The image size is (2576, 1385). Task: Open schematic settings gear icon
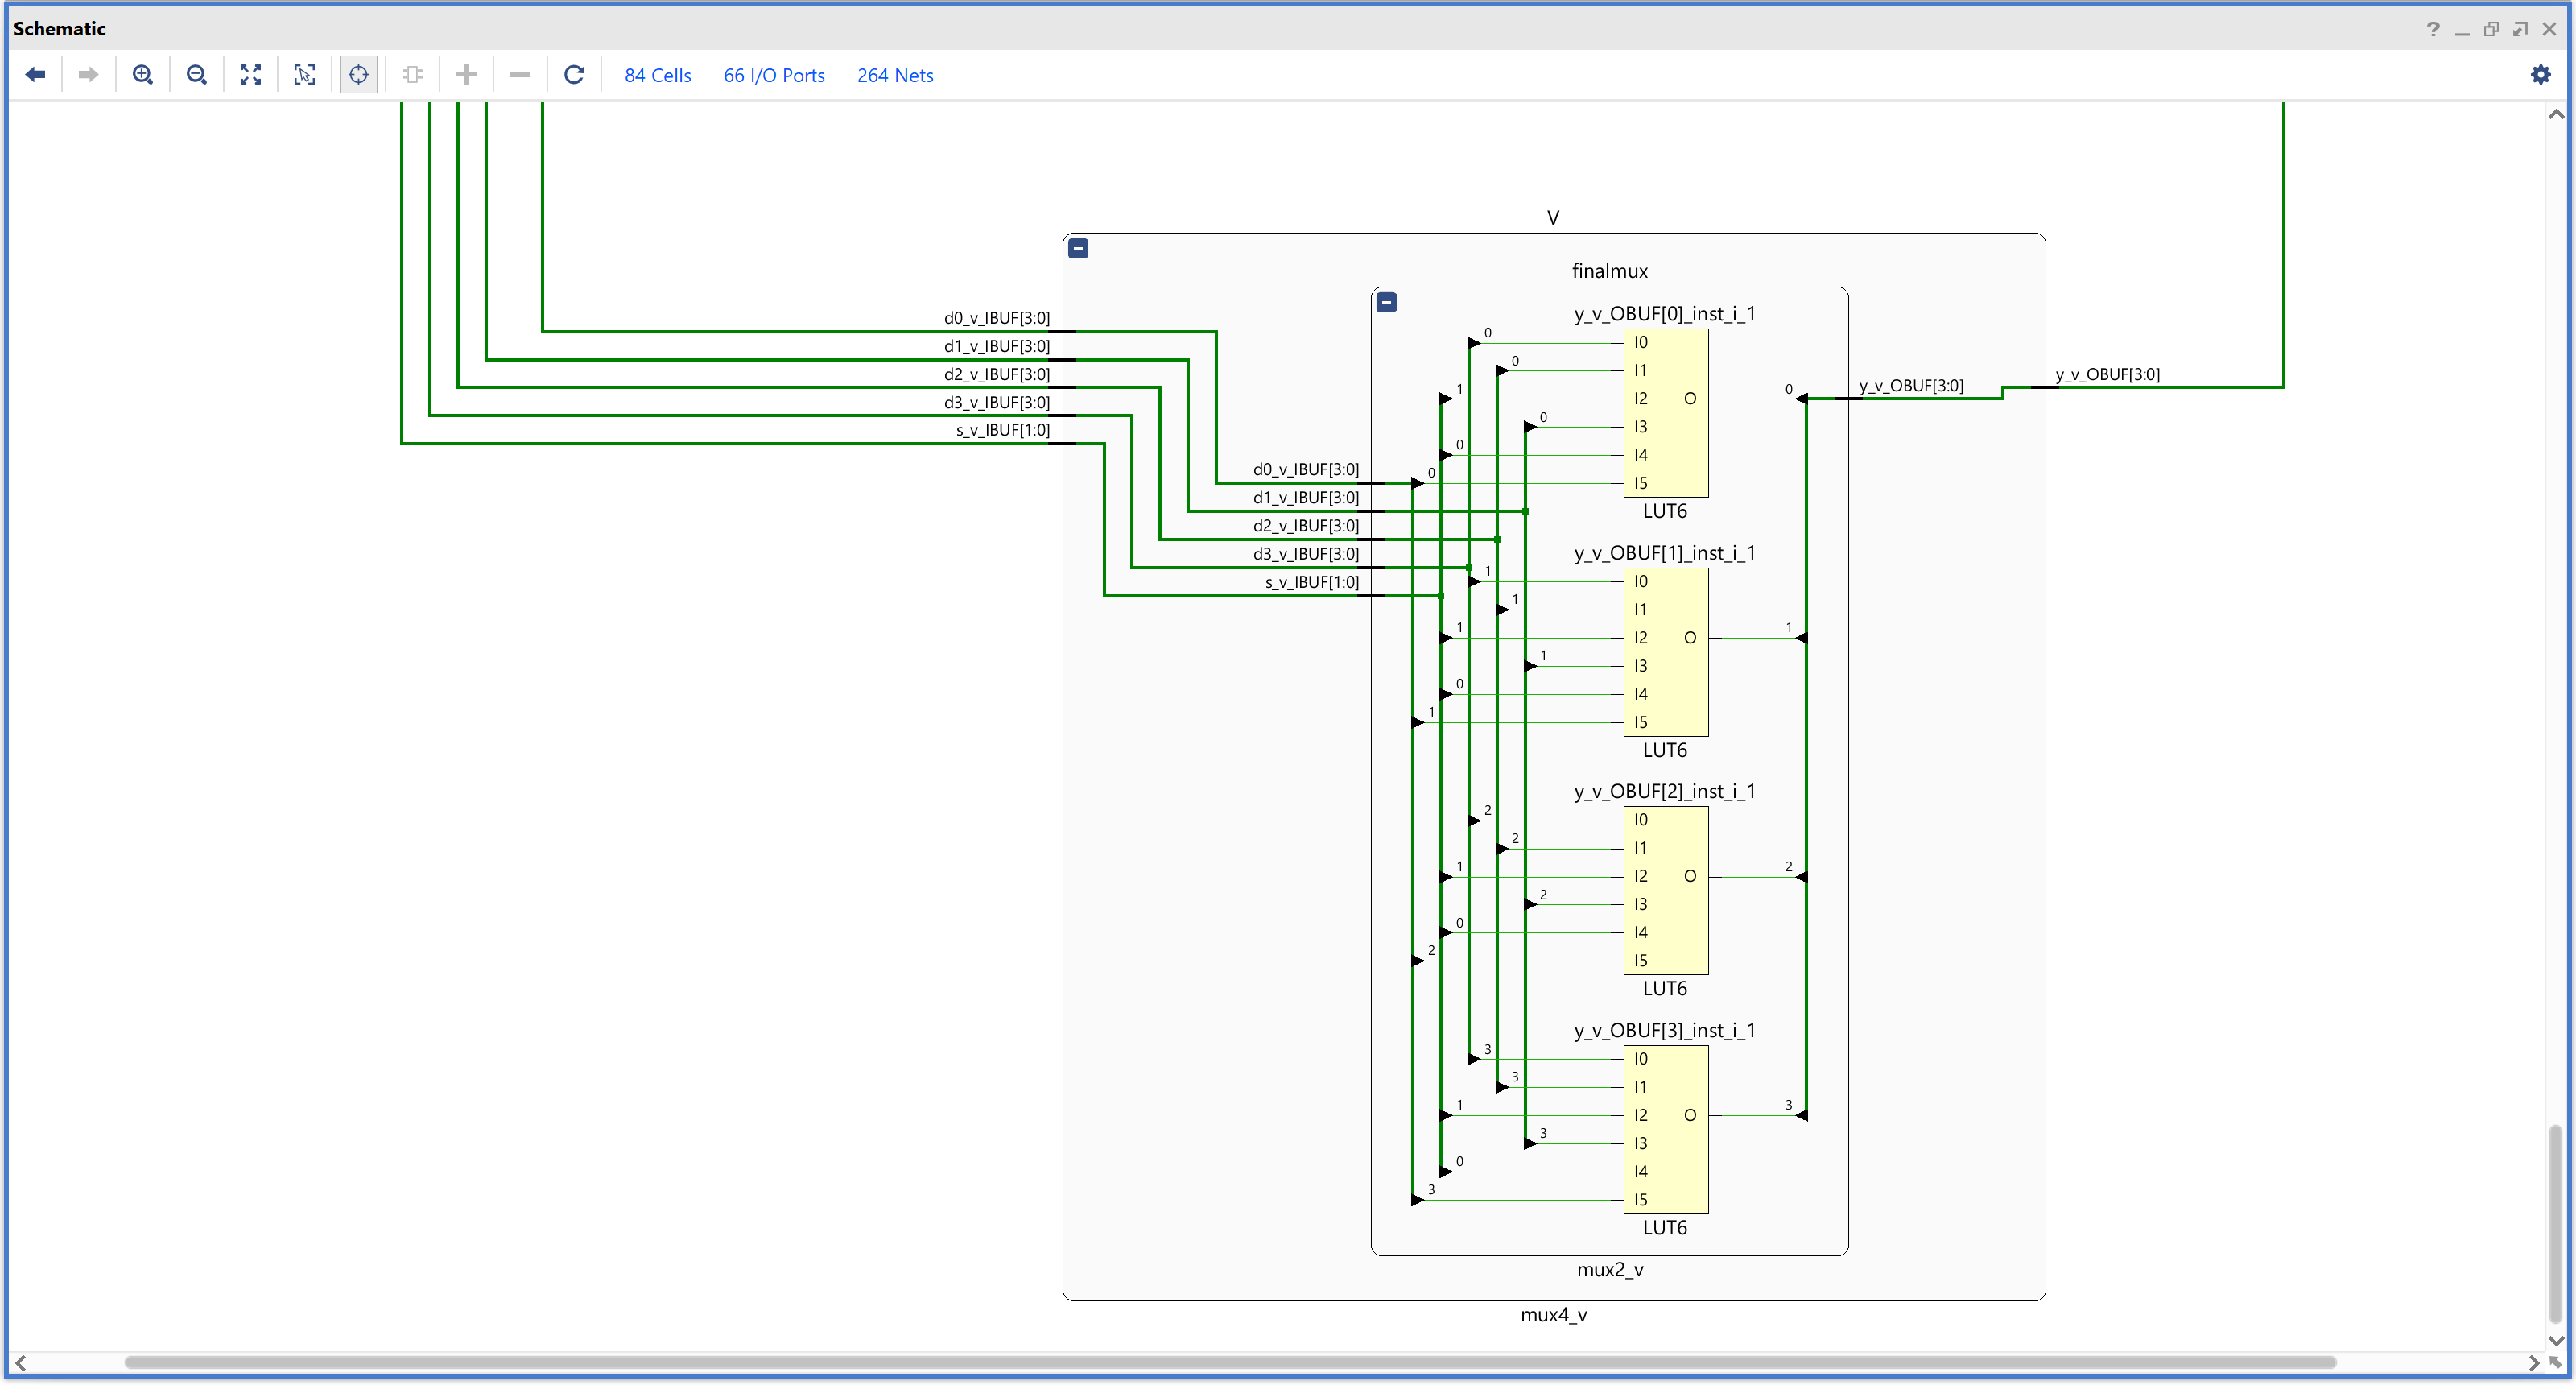pos(2540,75)
